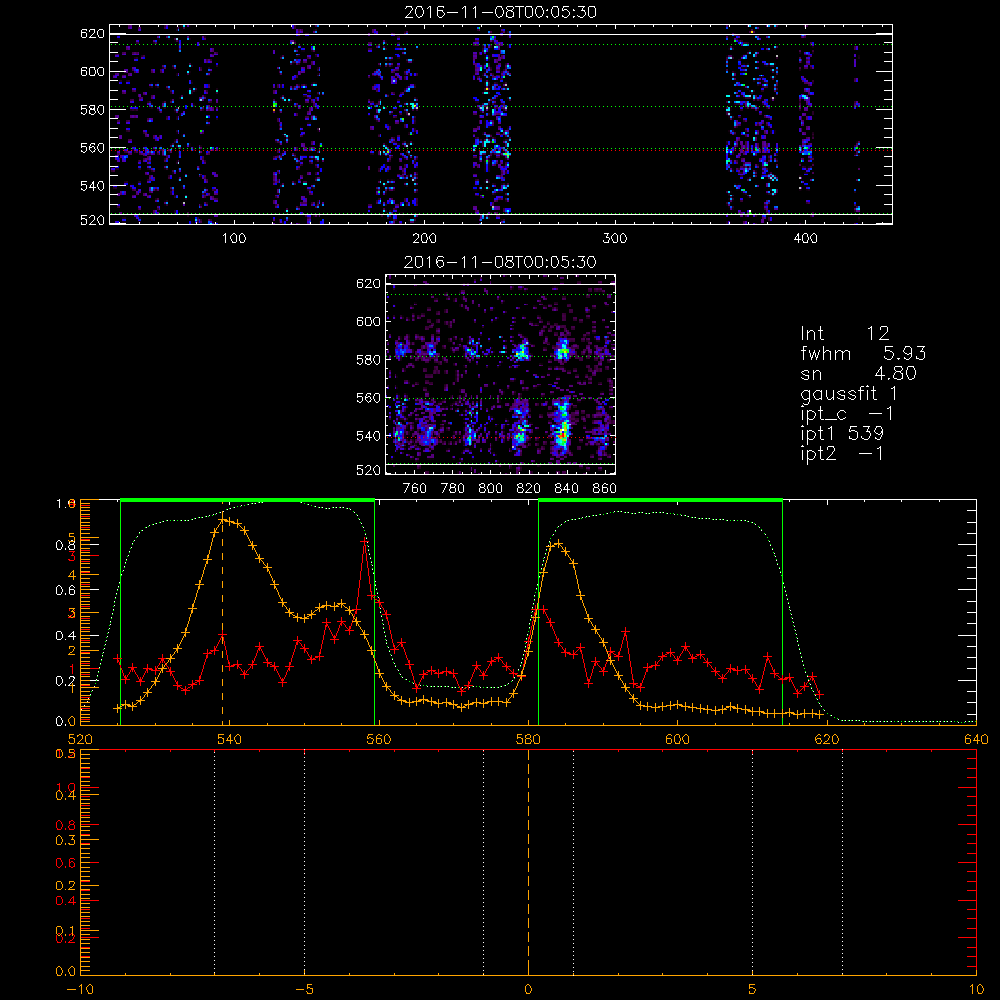Click the dashed orange center line in the bottom plot
This screenshot has width=1000, height=1000.
click(528, 863)
